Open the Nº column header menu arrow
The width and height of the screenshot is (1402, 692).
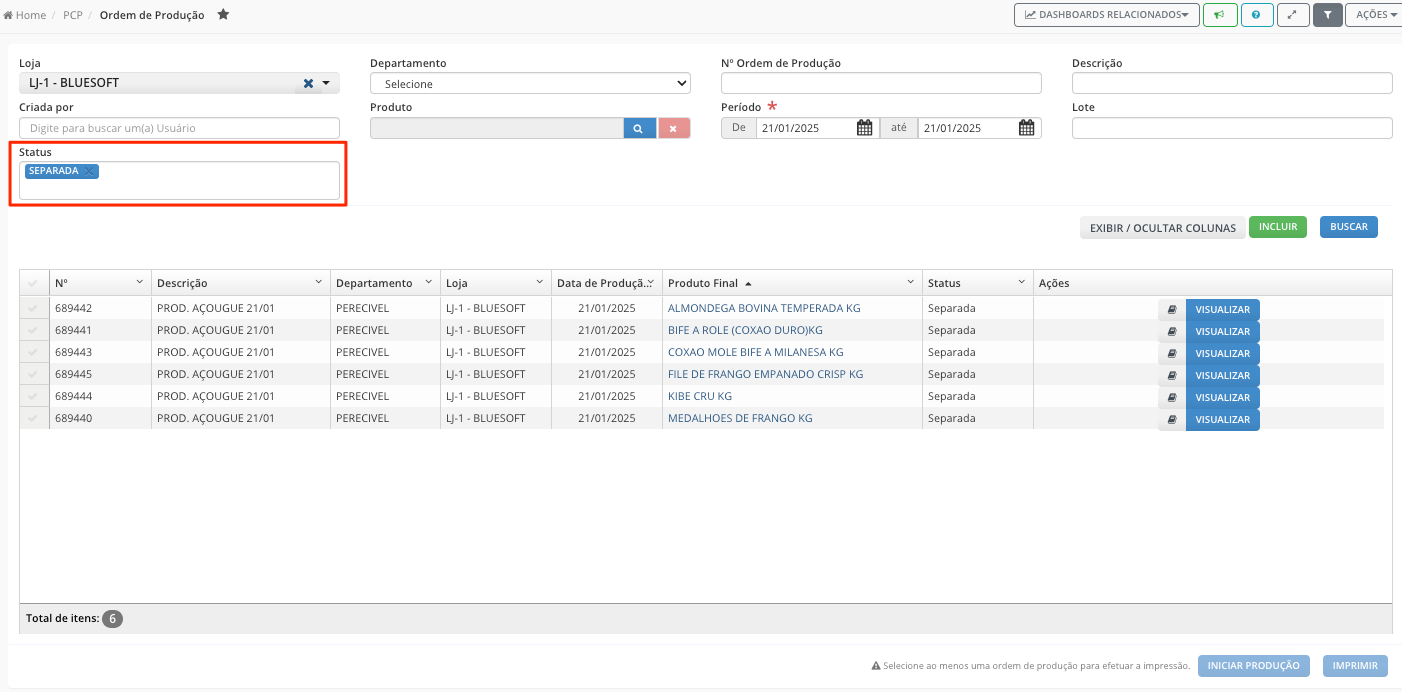pos(138,283)
